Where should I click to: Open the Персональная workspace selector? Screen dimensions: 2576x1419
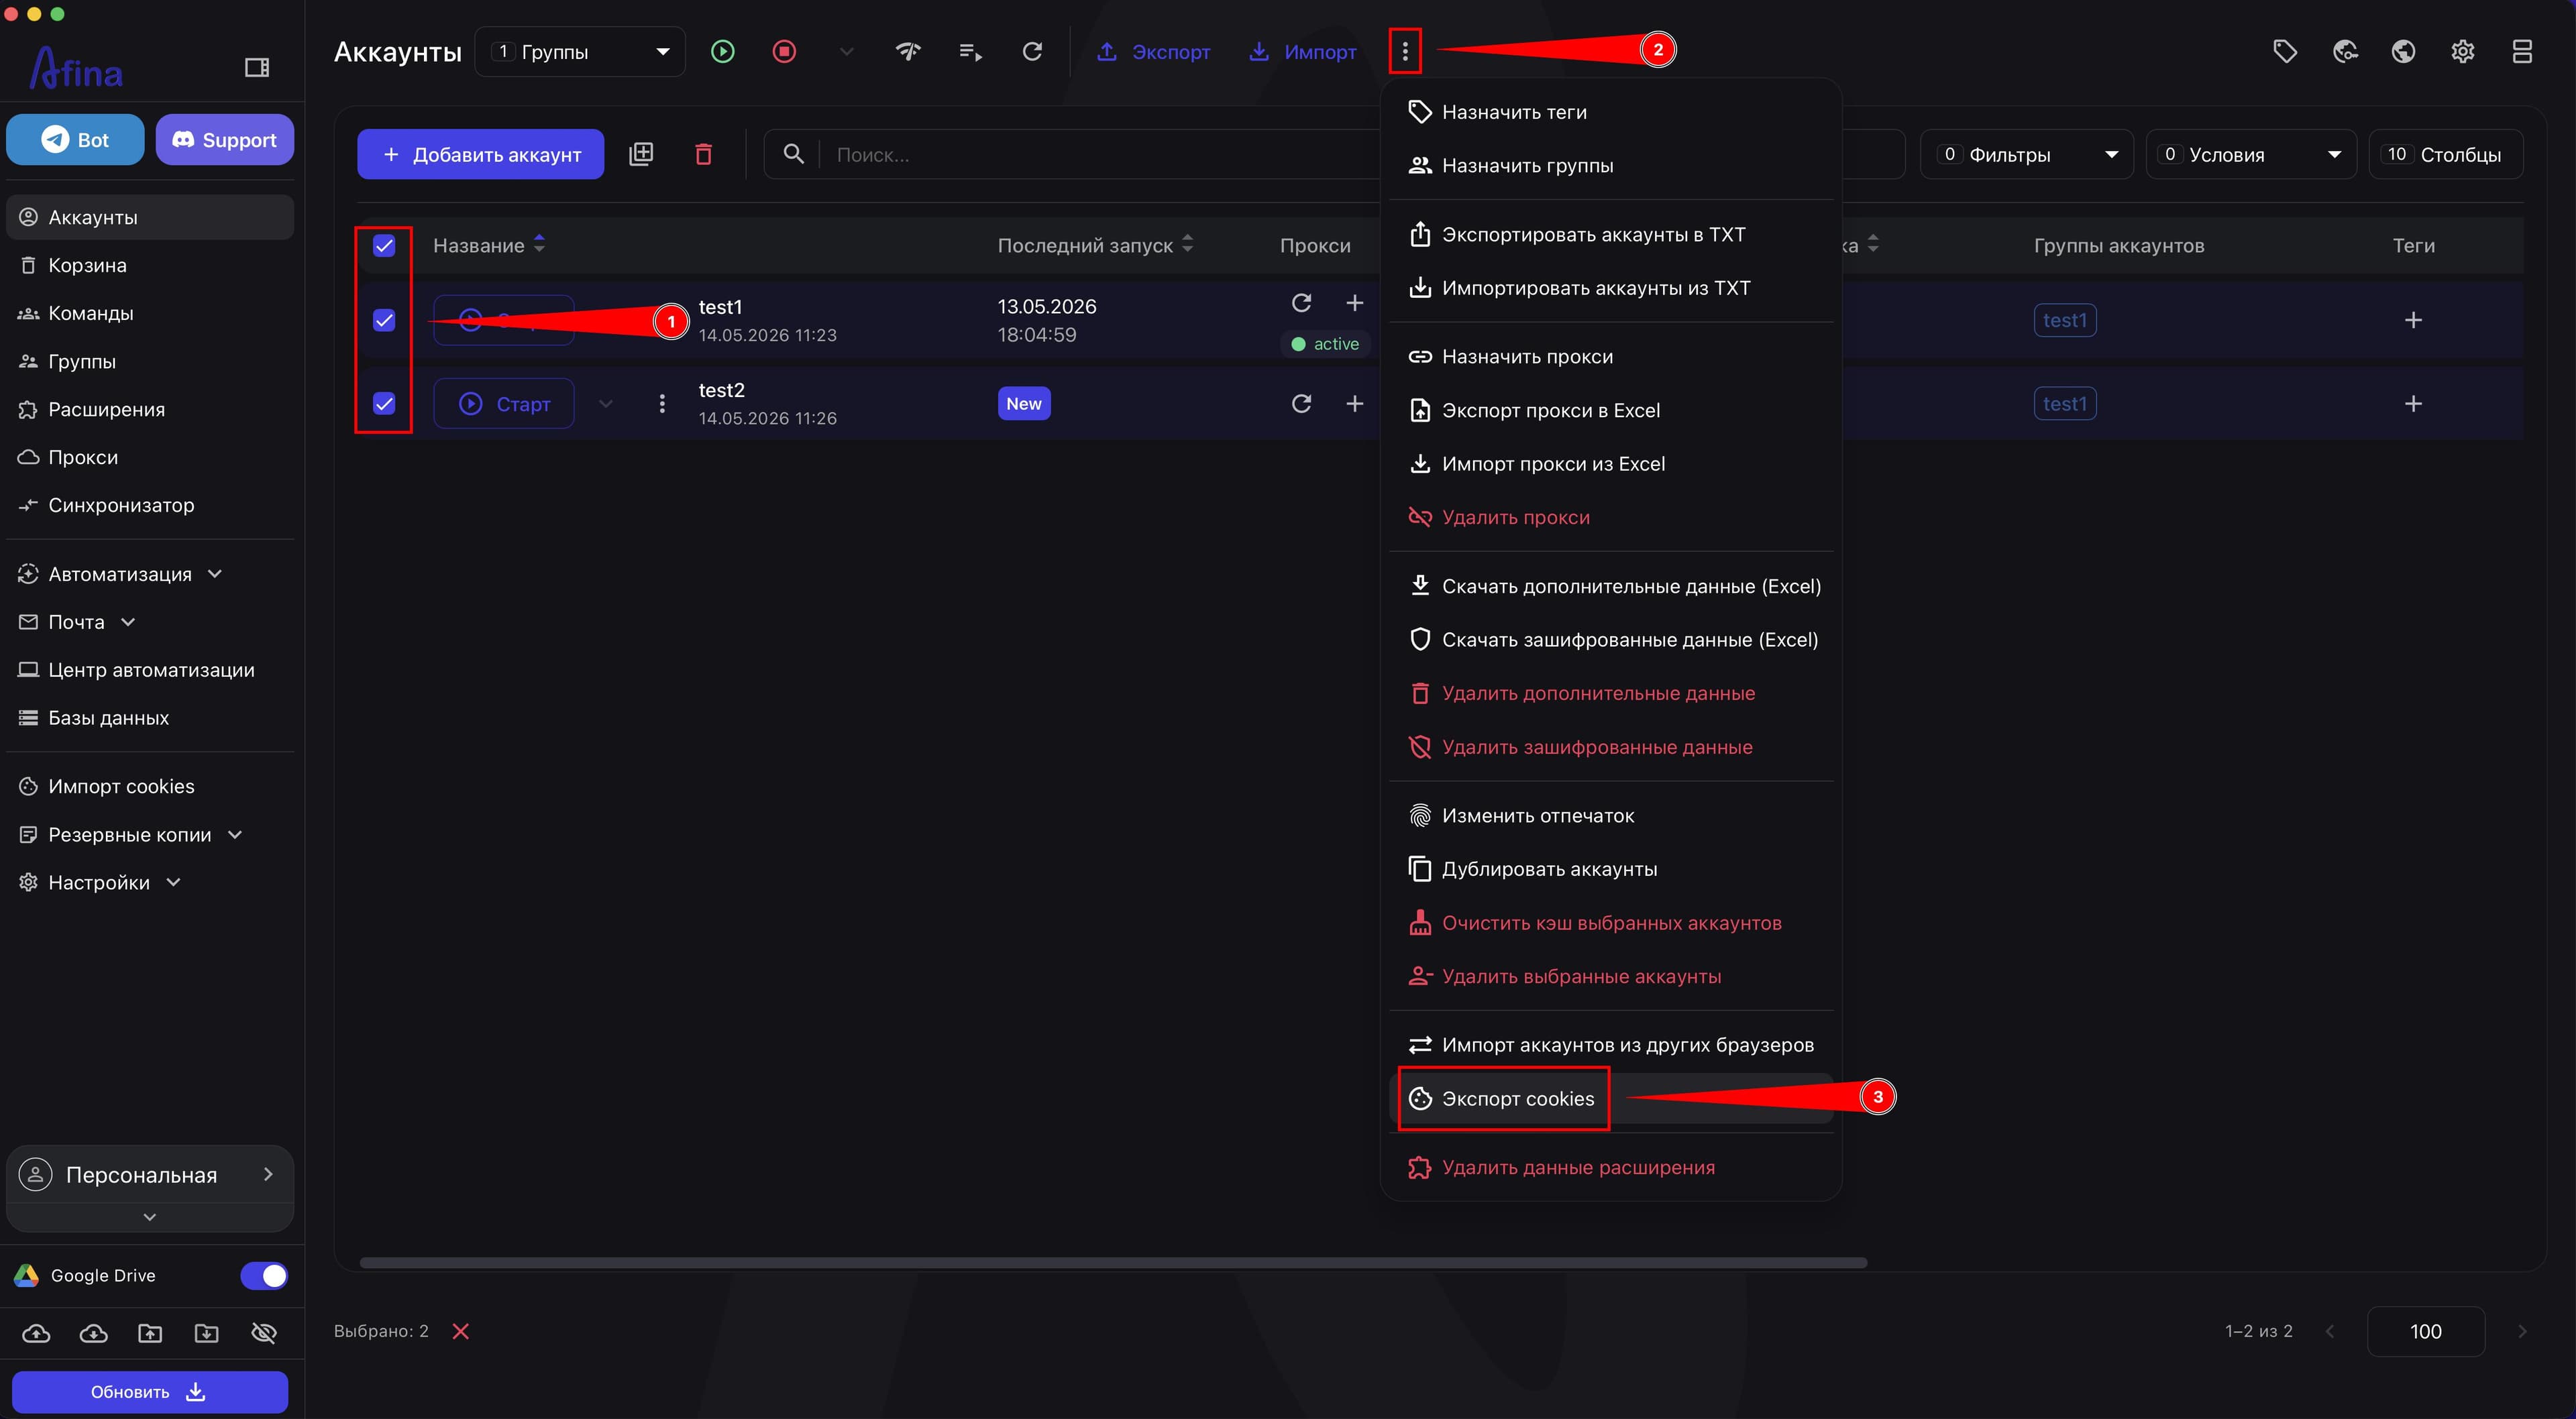pos(150,1175)
